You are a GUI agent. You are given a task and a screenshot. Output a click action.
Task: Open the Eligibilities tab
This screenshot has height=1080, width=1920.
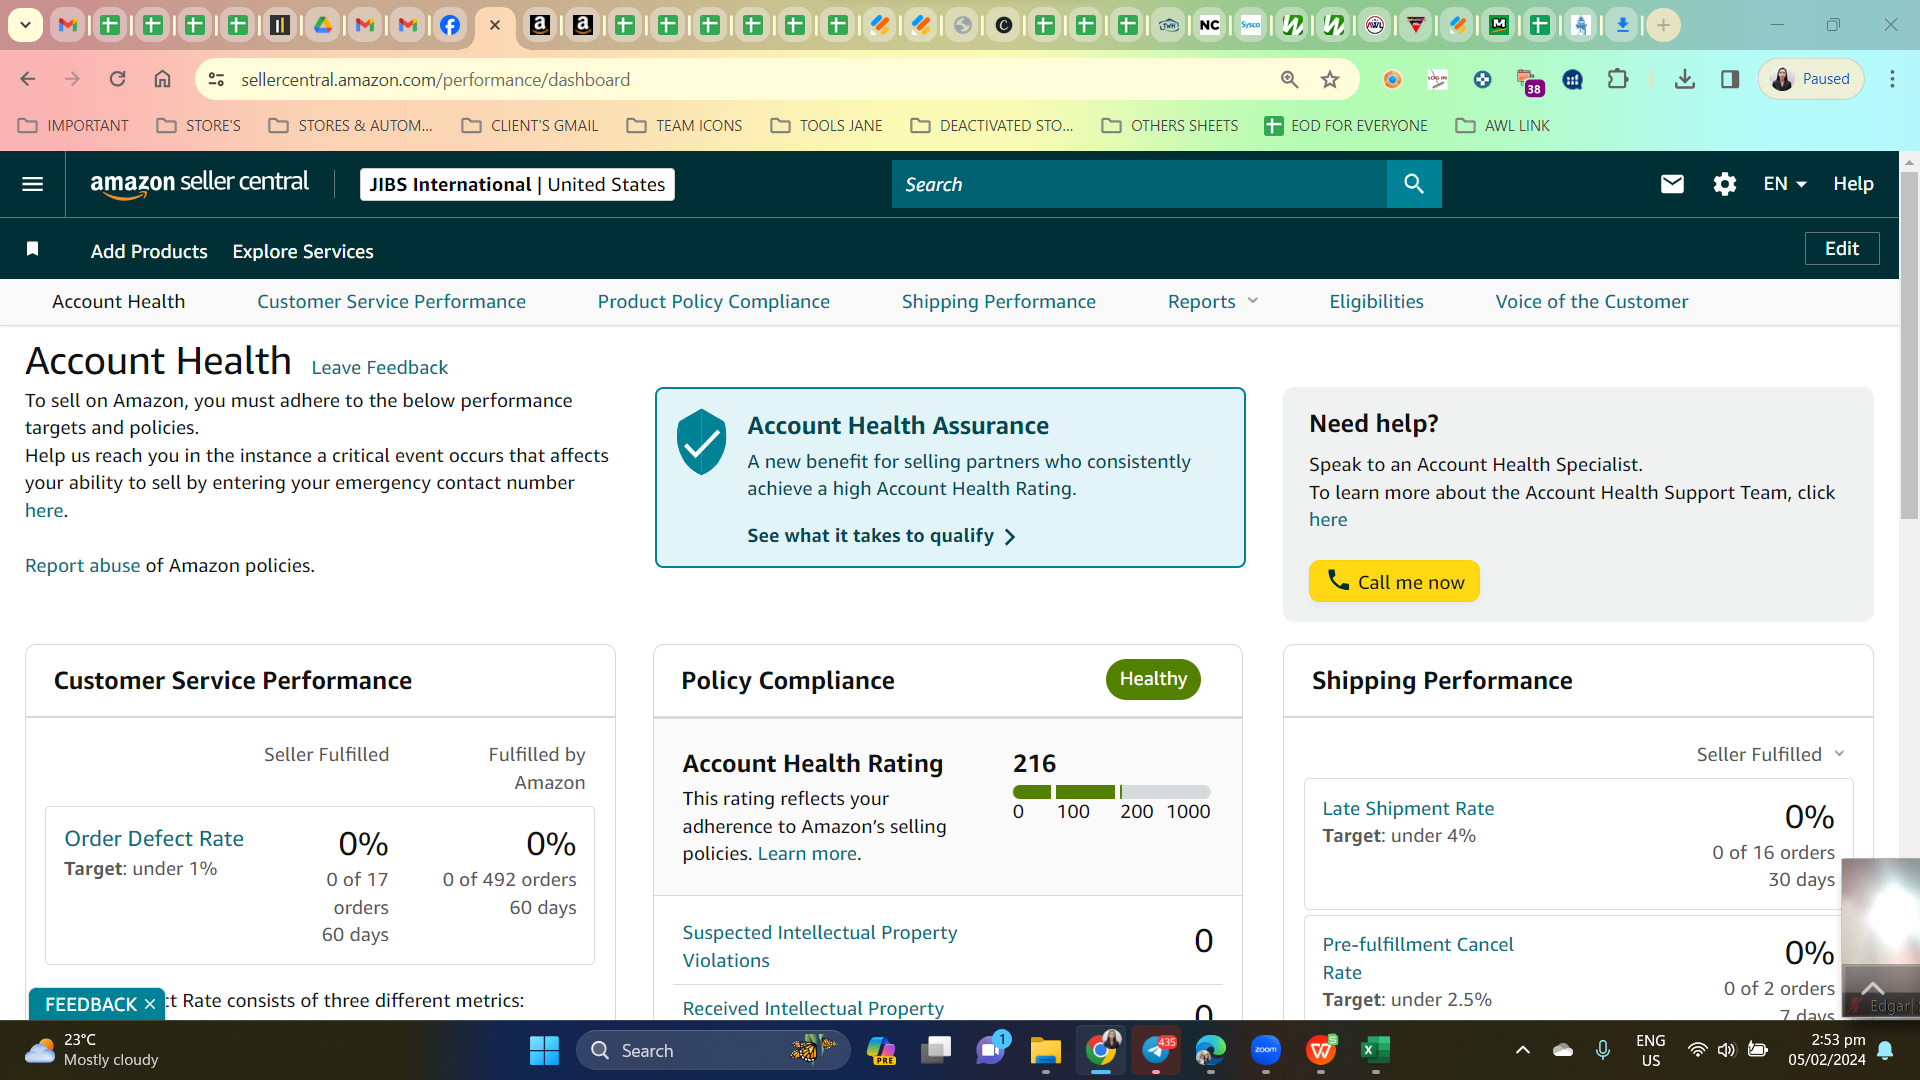(1376, 302)
